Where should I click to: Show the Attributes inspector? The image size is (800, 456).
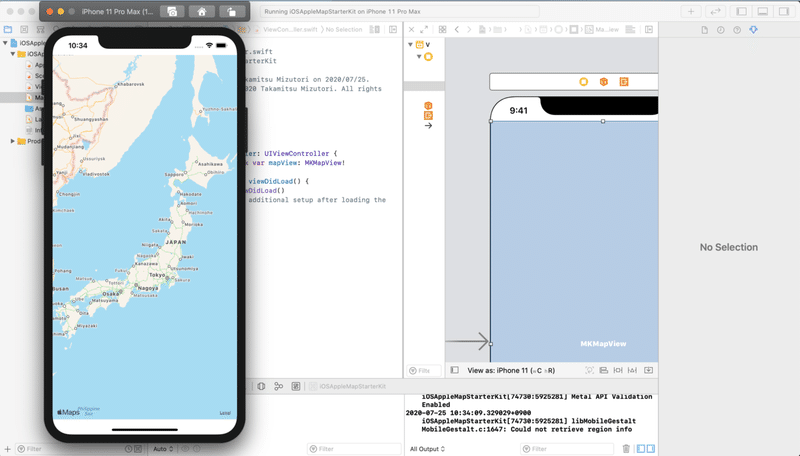click(754, 30)
